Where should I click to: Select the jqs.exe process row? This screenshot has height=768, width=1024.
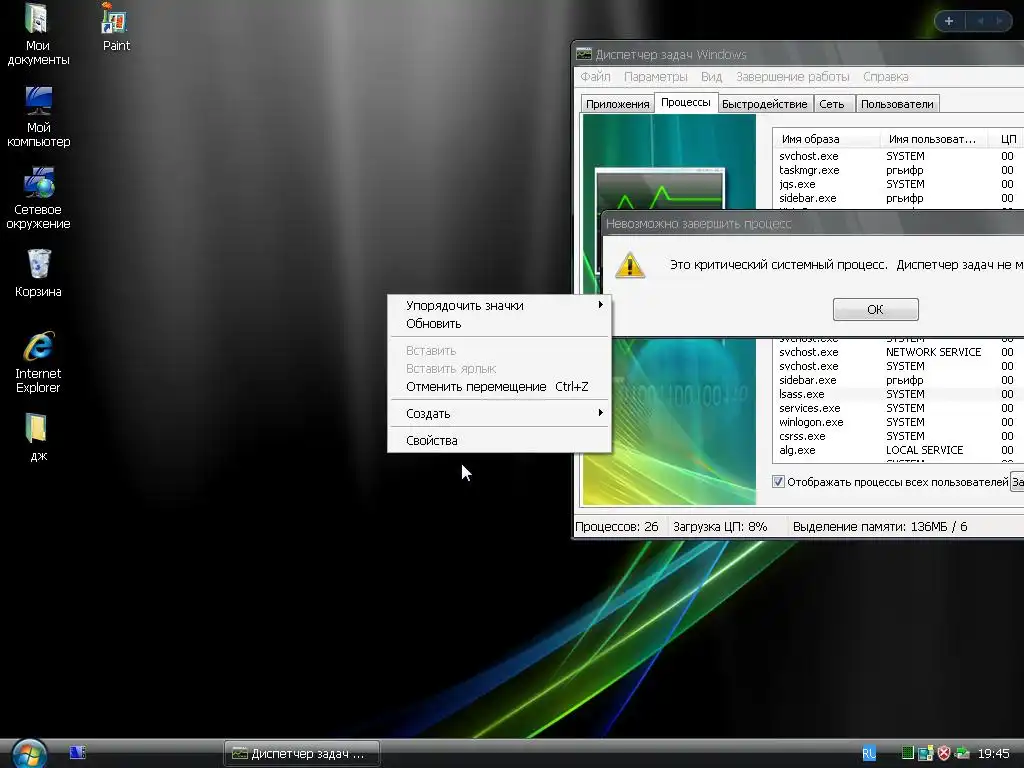click(x=899, y=184)
